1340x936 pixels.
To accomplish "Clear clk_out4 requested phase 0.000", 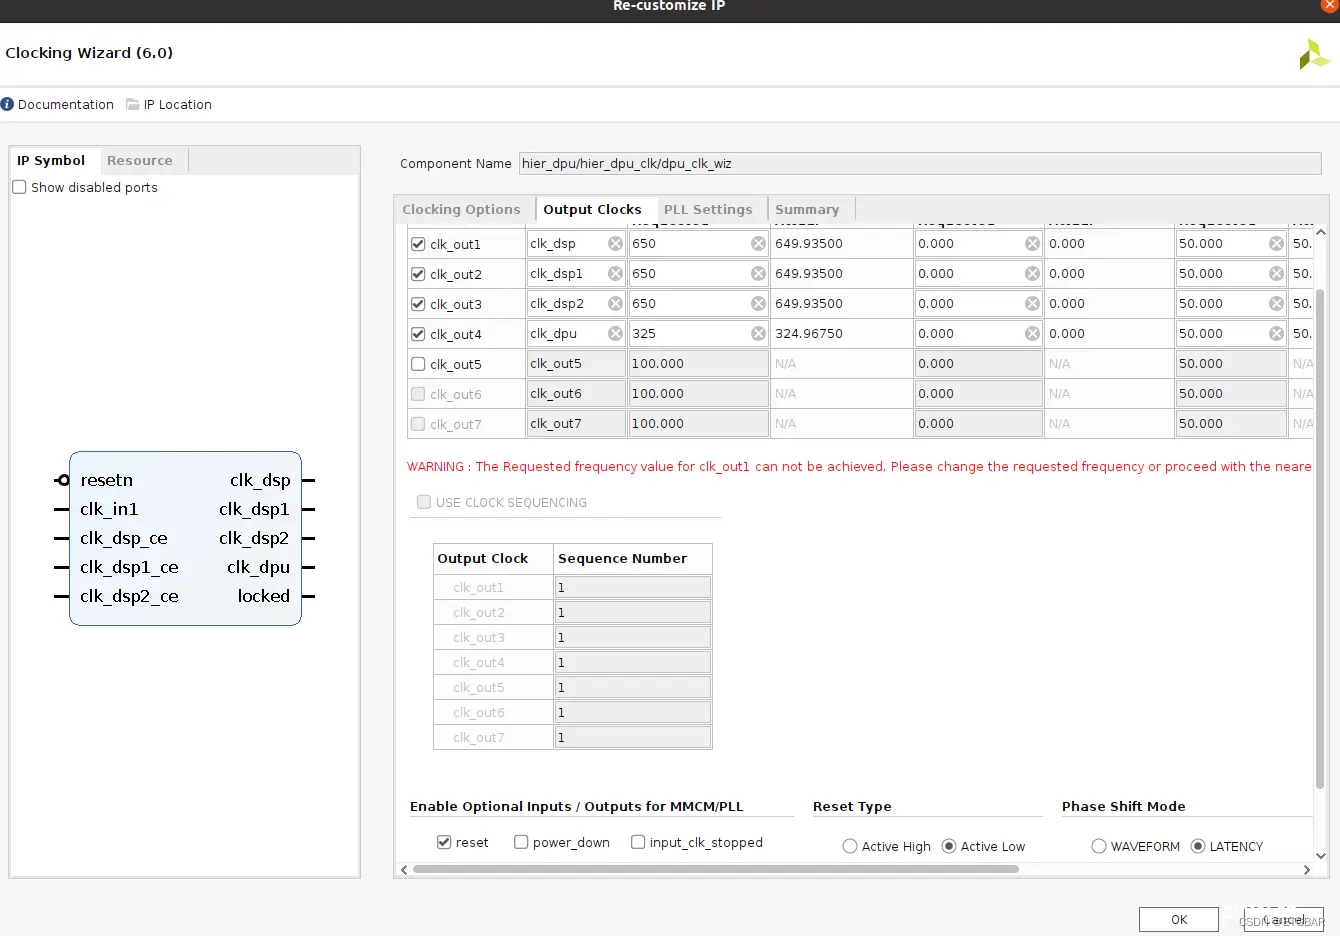I will click(1032, 334).
